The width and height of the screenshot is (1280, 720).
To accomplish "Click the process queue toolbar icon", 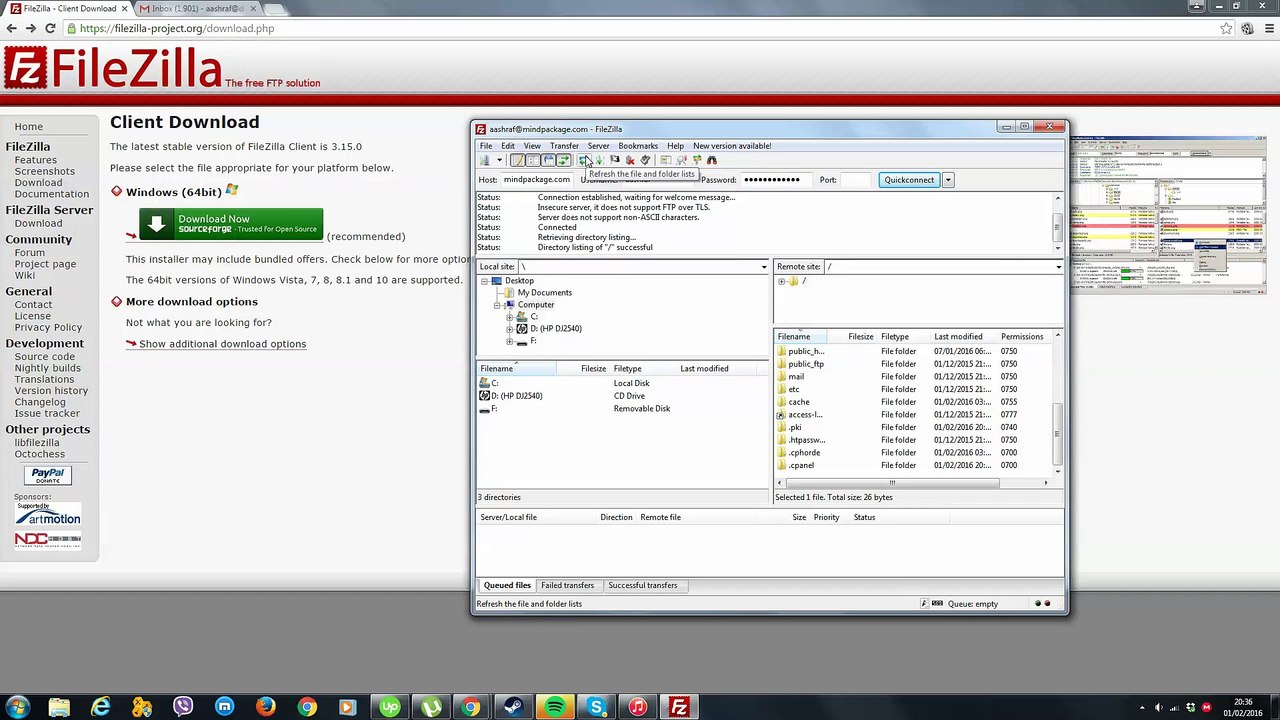I will 599,160.
